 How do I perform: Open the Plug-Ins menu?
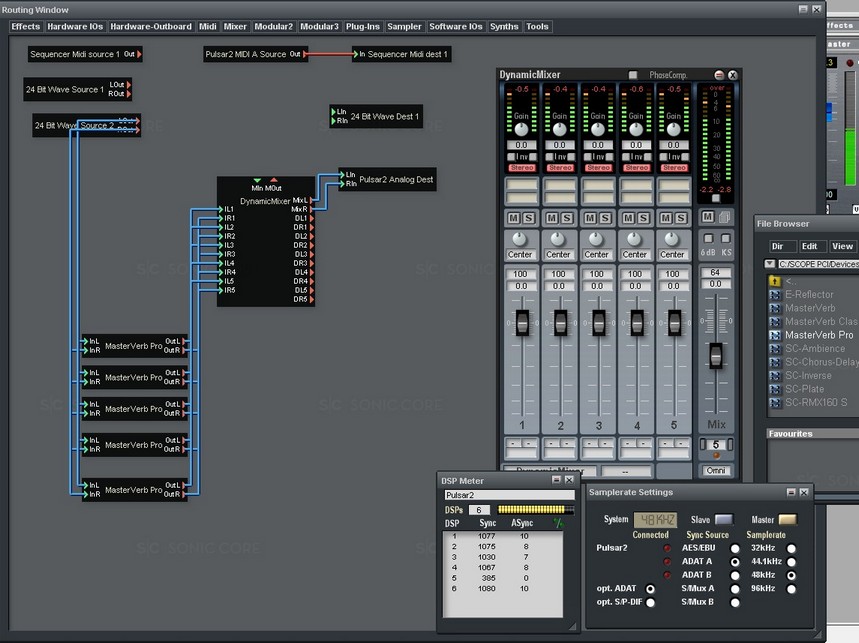click(363, 26)
